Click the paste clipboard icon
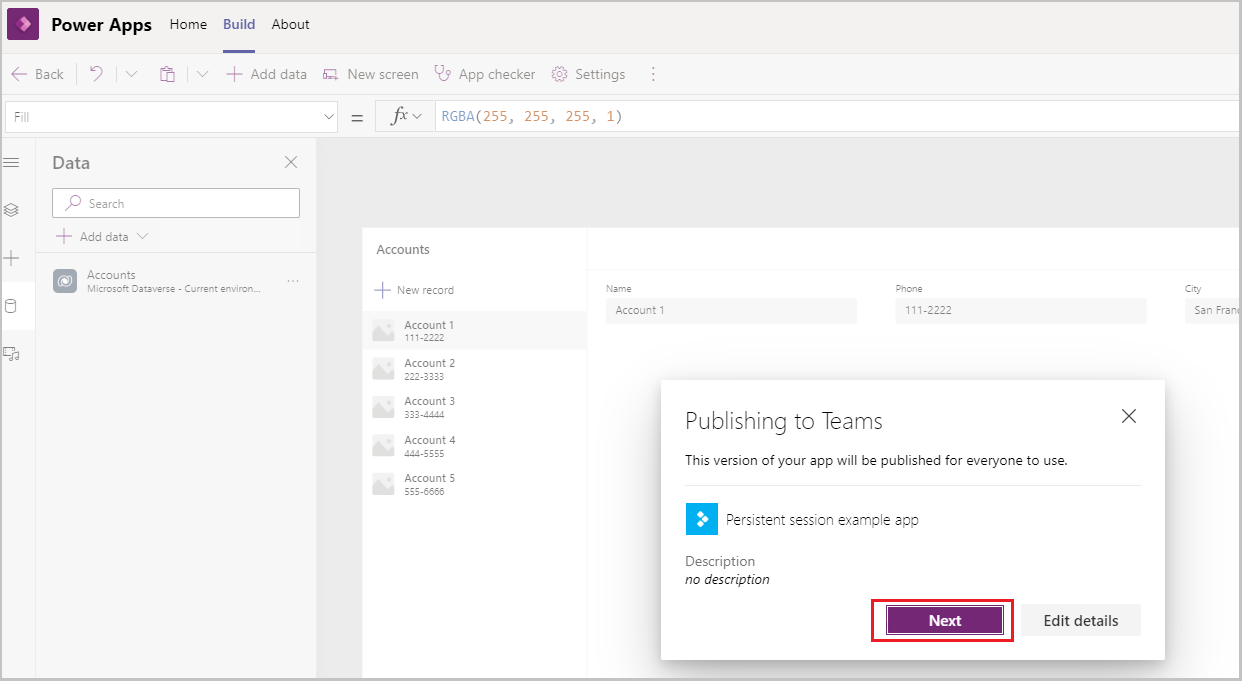Image resolution: width=1242 pixels, height=681 pixels. (x=168, y=74)
